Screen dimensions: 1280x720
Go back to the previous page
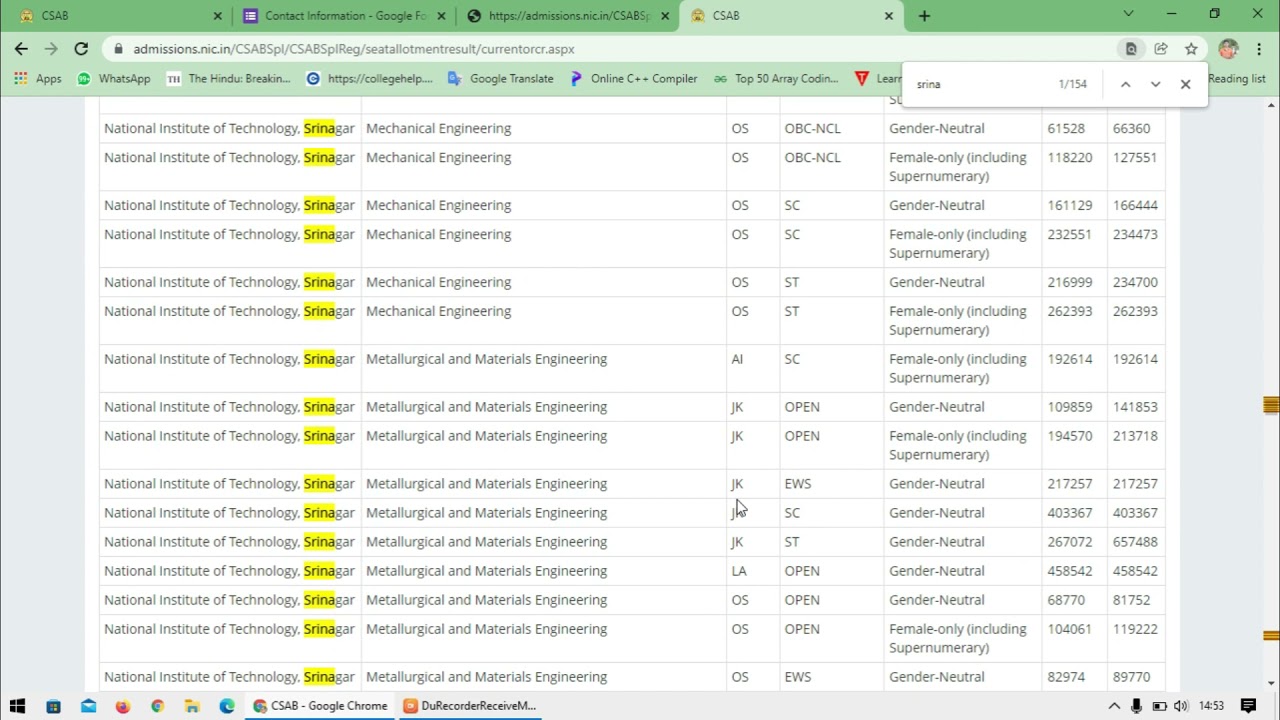point(21,48)
